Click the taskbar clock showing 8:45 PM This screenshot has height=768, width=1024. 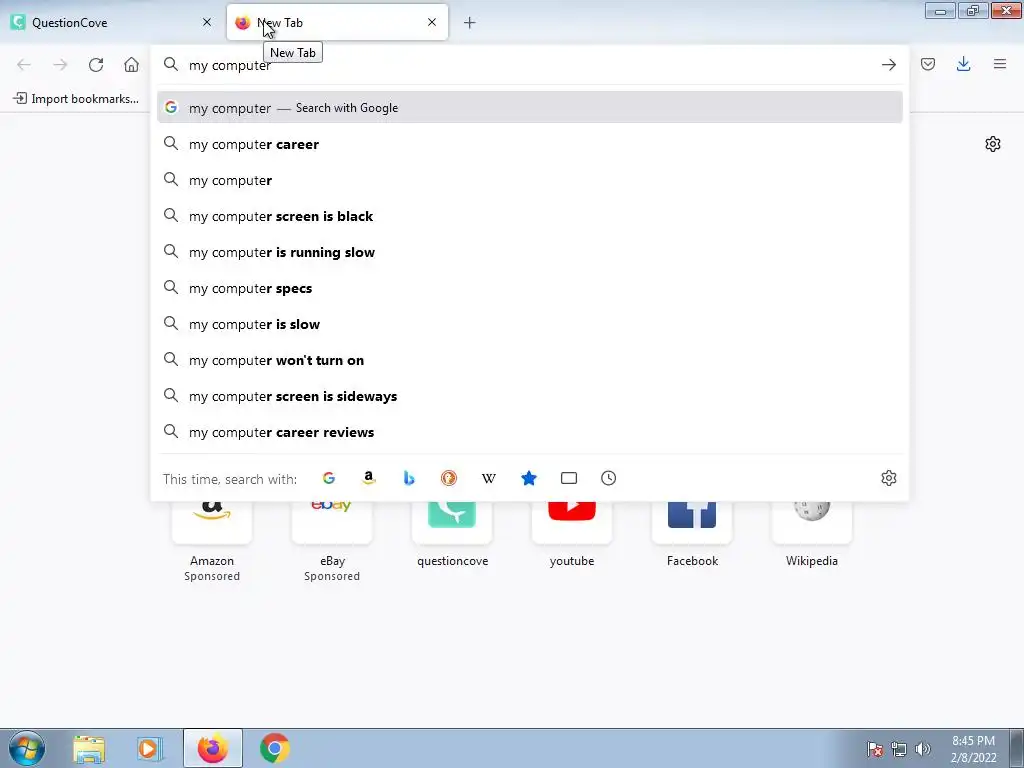973,749
